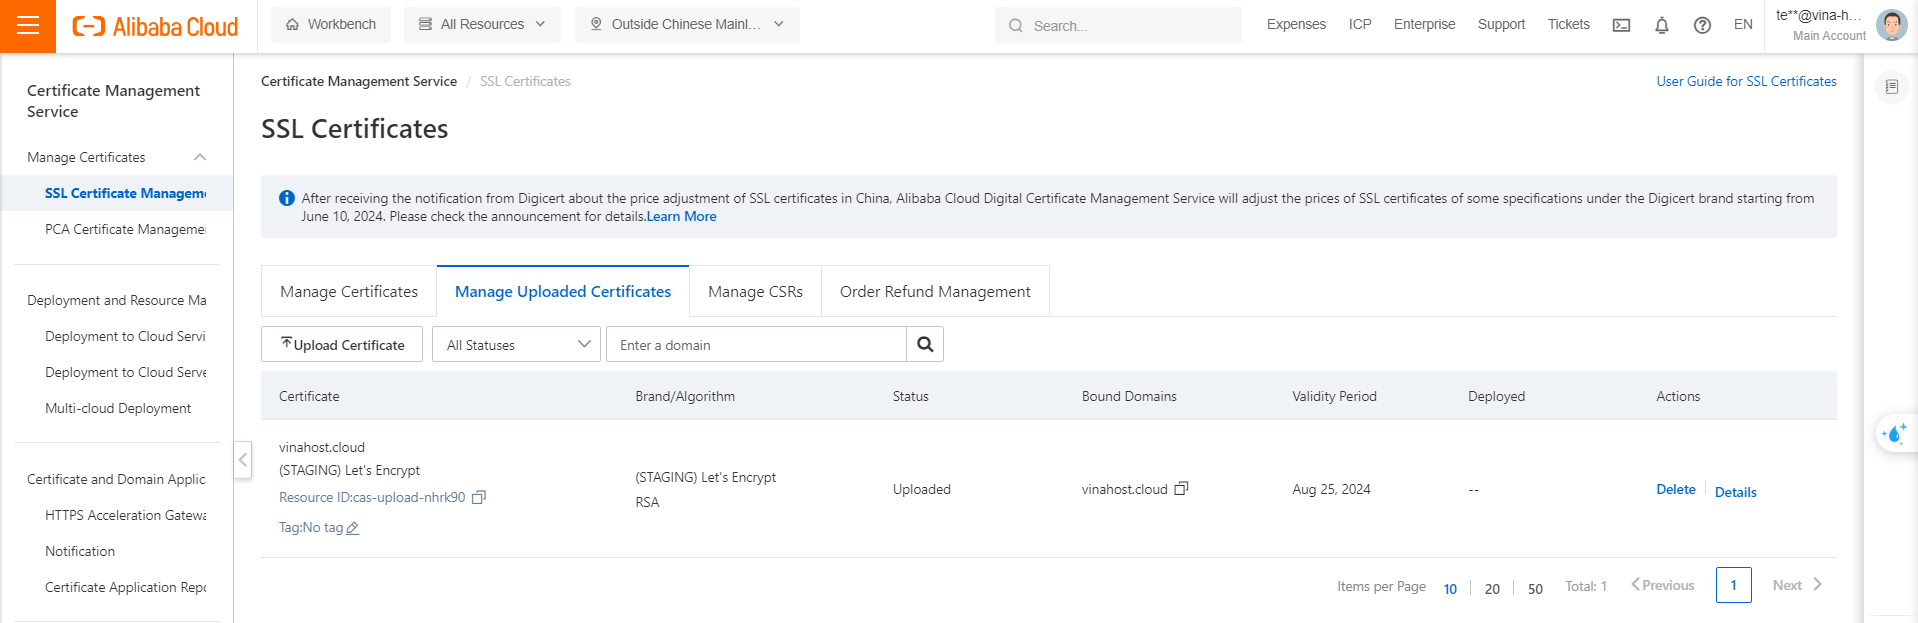The image size is (1918, 623).
Task: Switch to the Manage CSRs tab
Action: pyautogui.click(x=755, y=291)
